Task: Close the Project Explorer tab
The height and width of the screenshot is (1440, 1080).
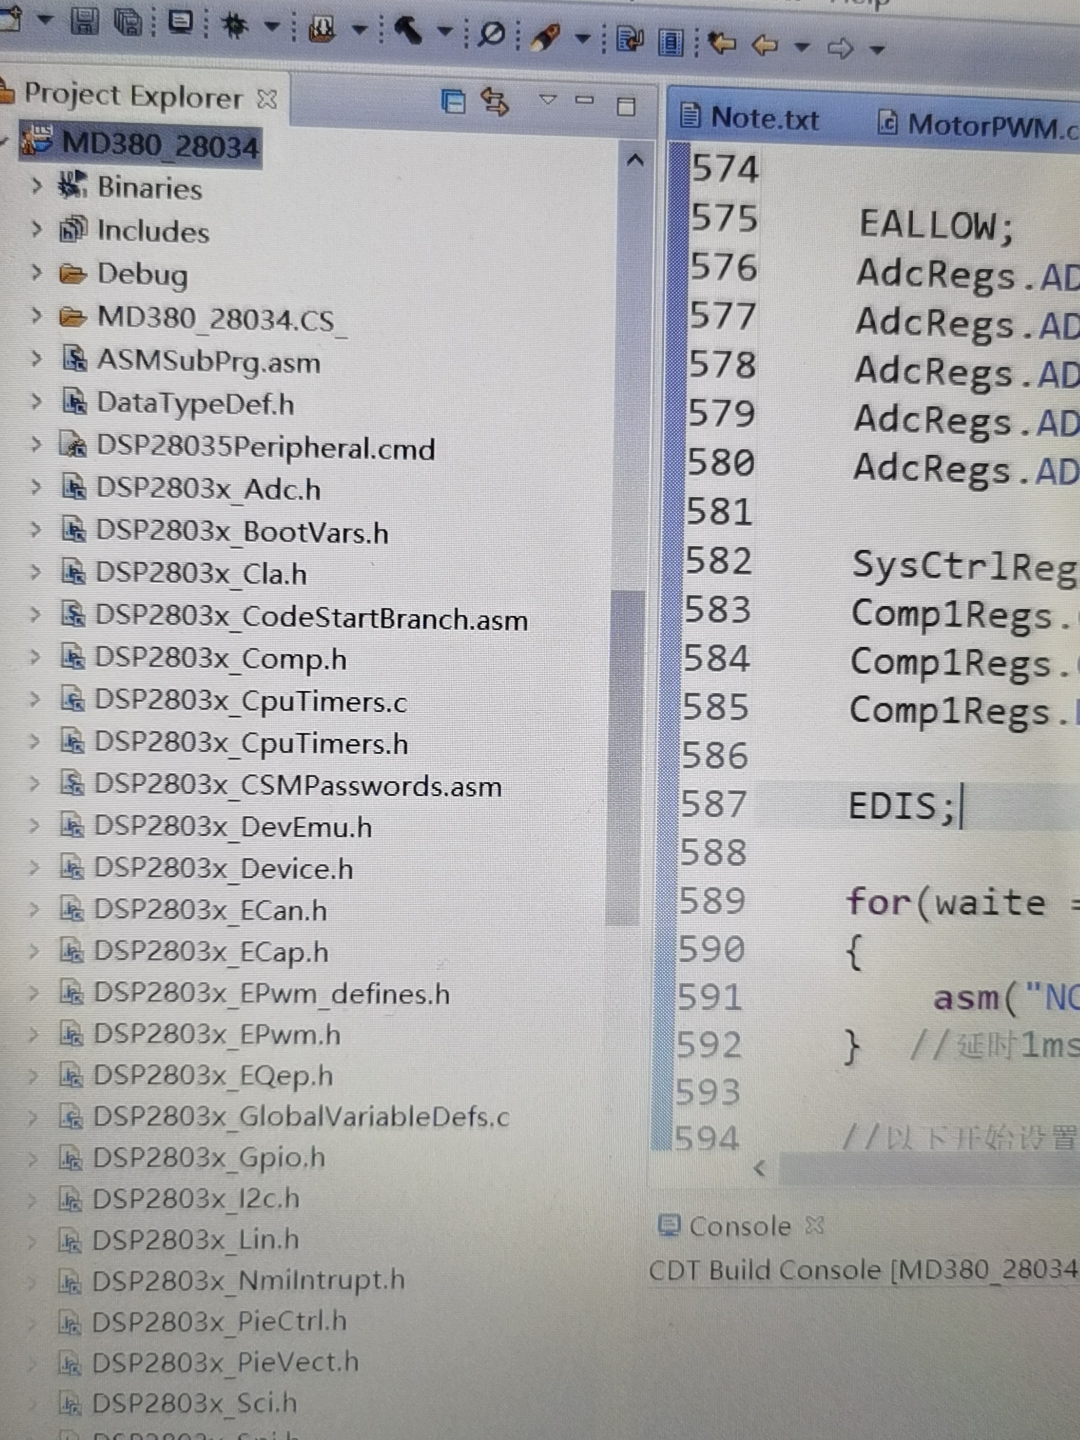Action: (266, 98)
